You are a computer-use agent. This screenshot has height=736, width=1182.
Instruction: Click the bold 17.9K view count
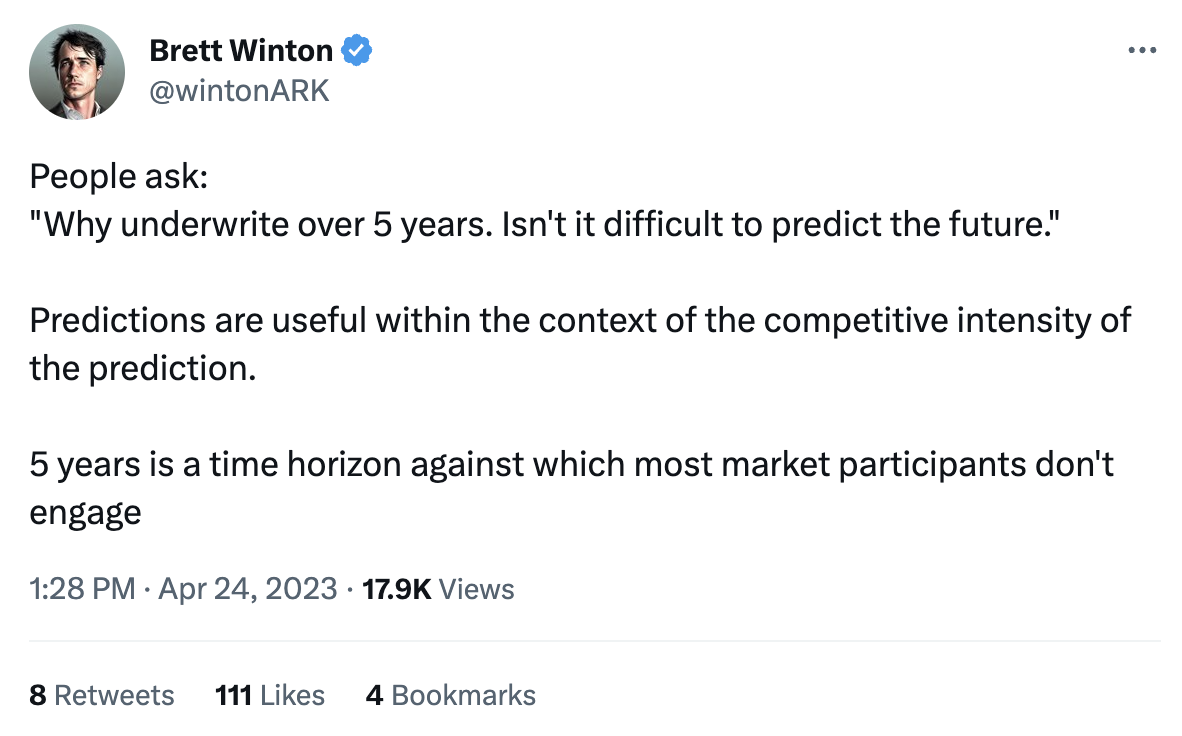[396, 589]
